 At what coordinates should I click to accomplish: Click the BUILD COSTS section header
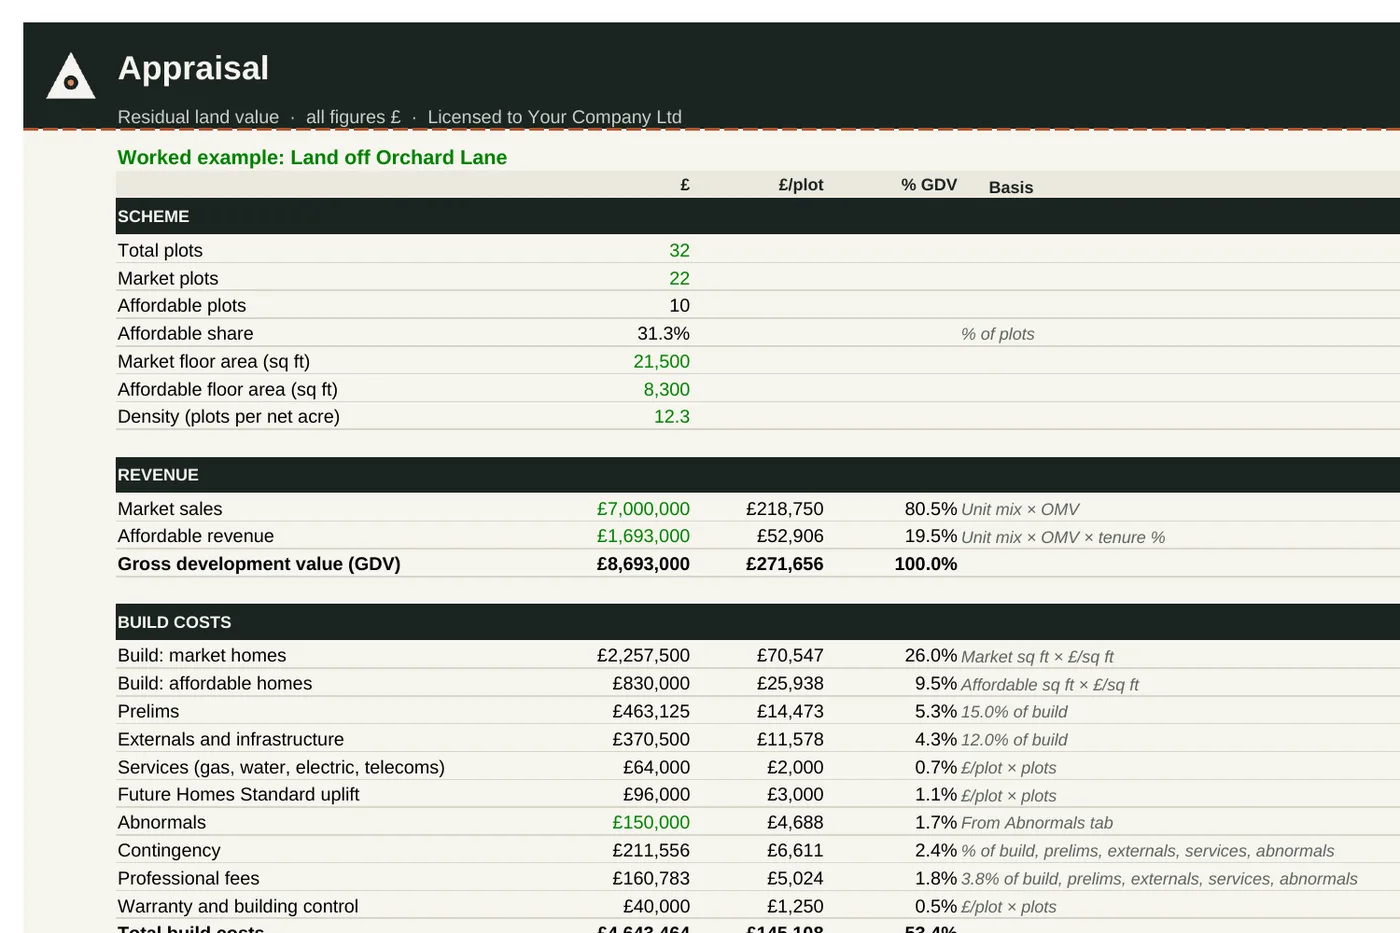coord(758,622)
